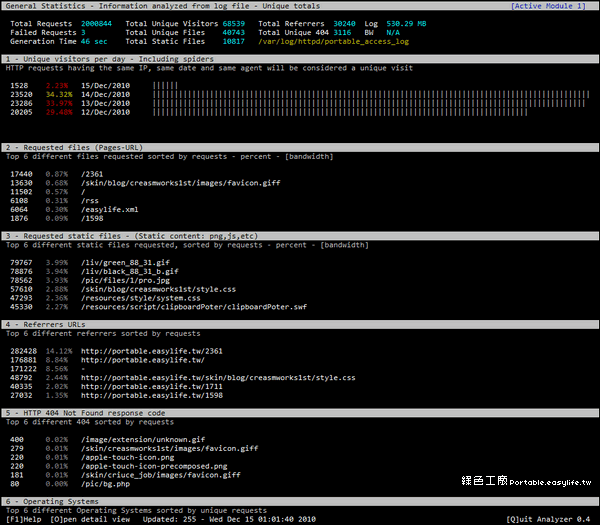Click Total Unique Files value 40743
600x525 pixels.
point(234,33)
